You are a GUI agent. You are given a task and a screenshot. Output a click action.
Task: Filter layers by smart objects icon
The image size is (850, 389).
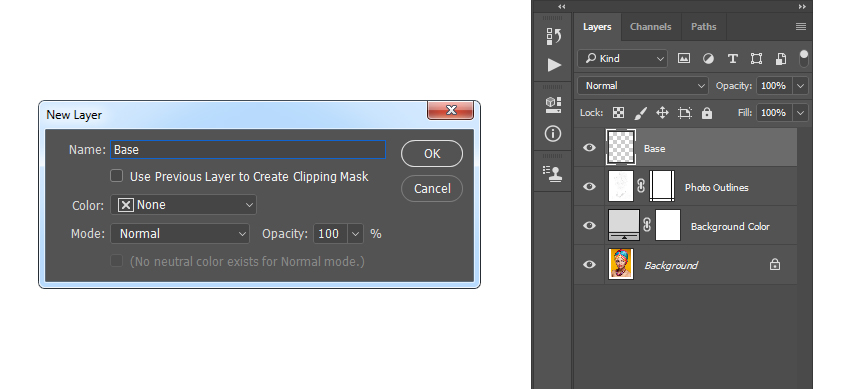781,59
